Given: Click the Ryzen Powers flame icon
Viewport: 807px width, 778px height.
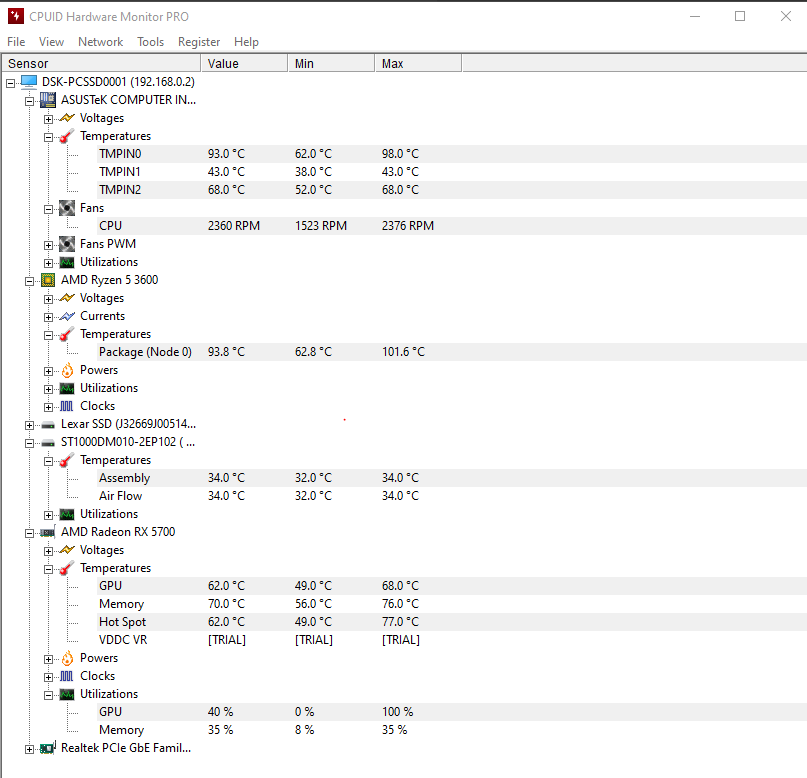Looking at the screenshot, I should 67,370.
